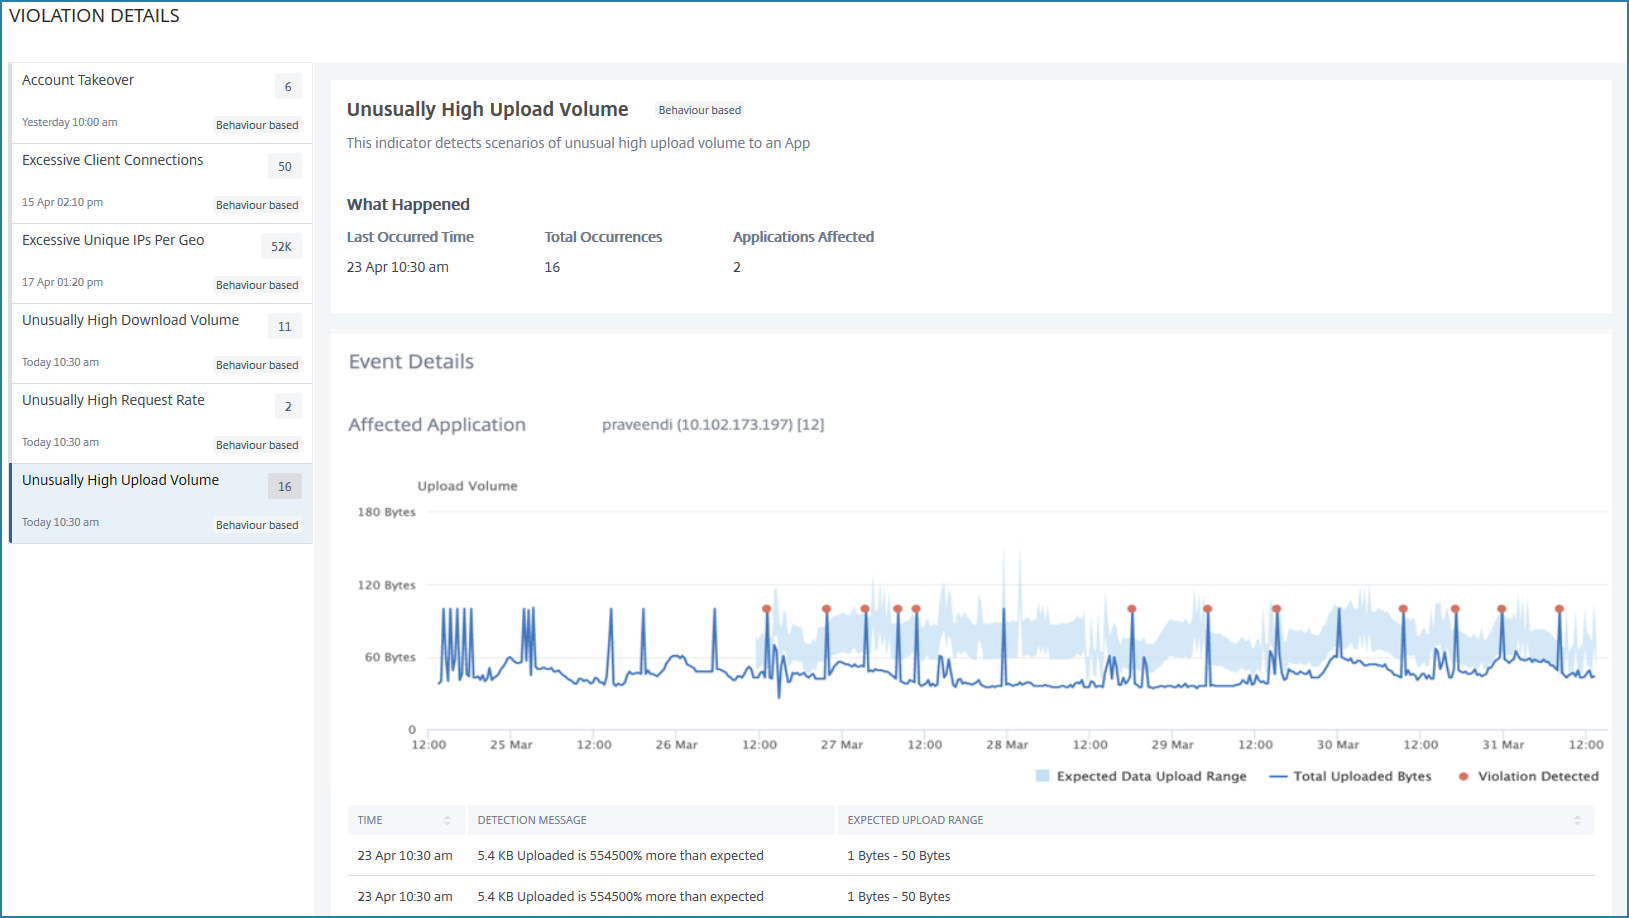Toggle Violation Detected legend dot
Image resolution: width=1629 pixels, height=918 pixels.
pyautogui.click(x=1463, y=776)
